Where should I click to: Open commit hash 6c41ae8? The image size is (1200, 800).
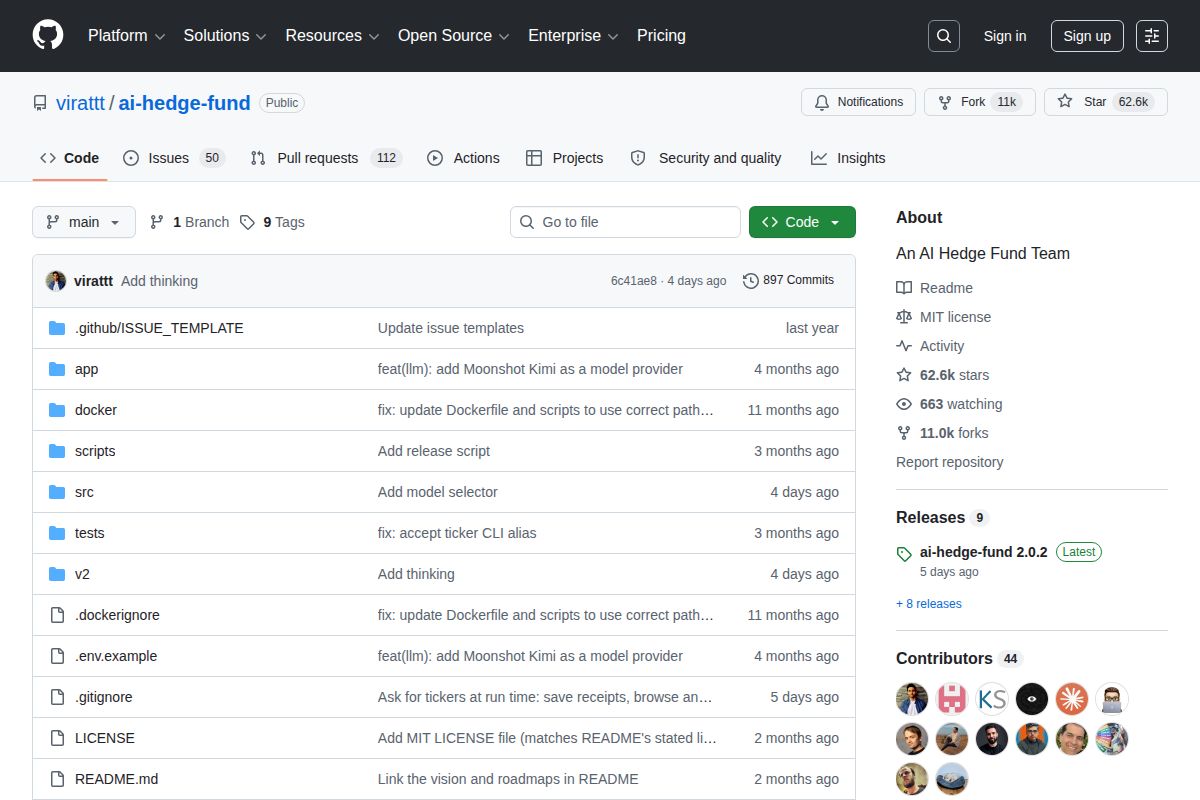point(634,281)
